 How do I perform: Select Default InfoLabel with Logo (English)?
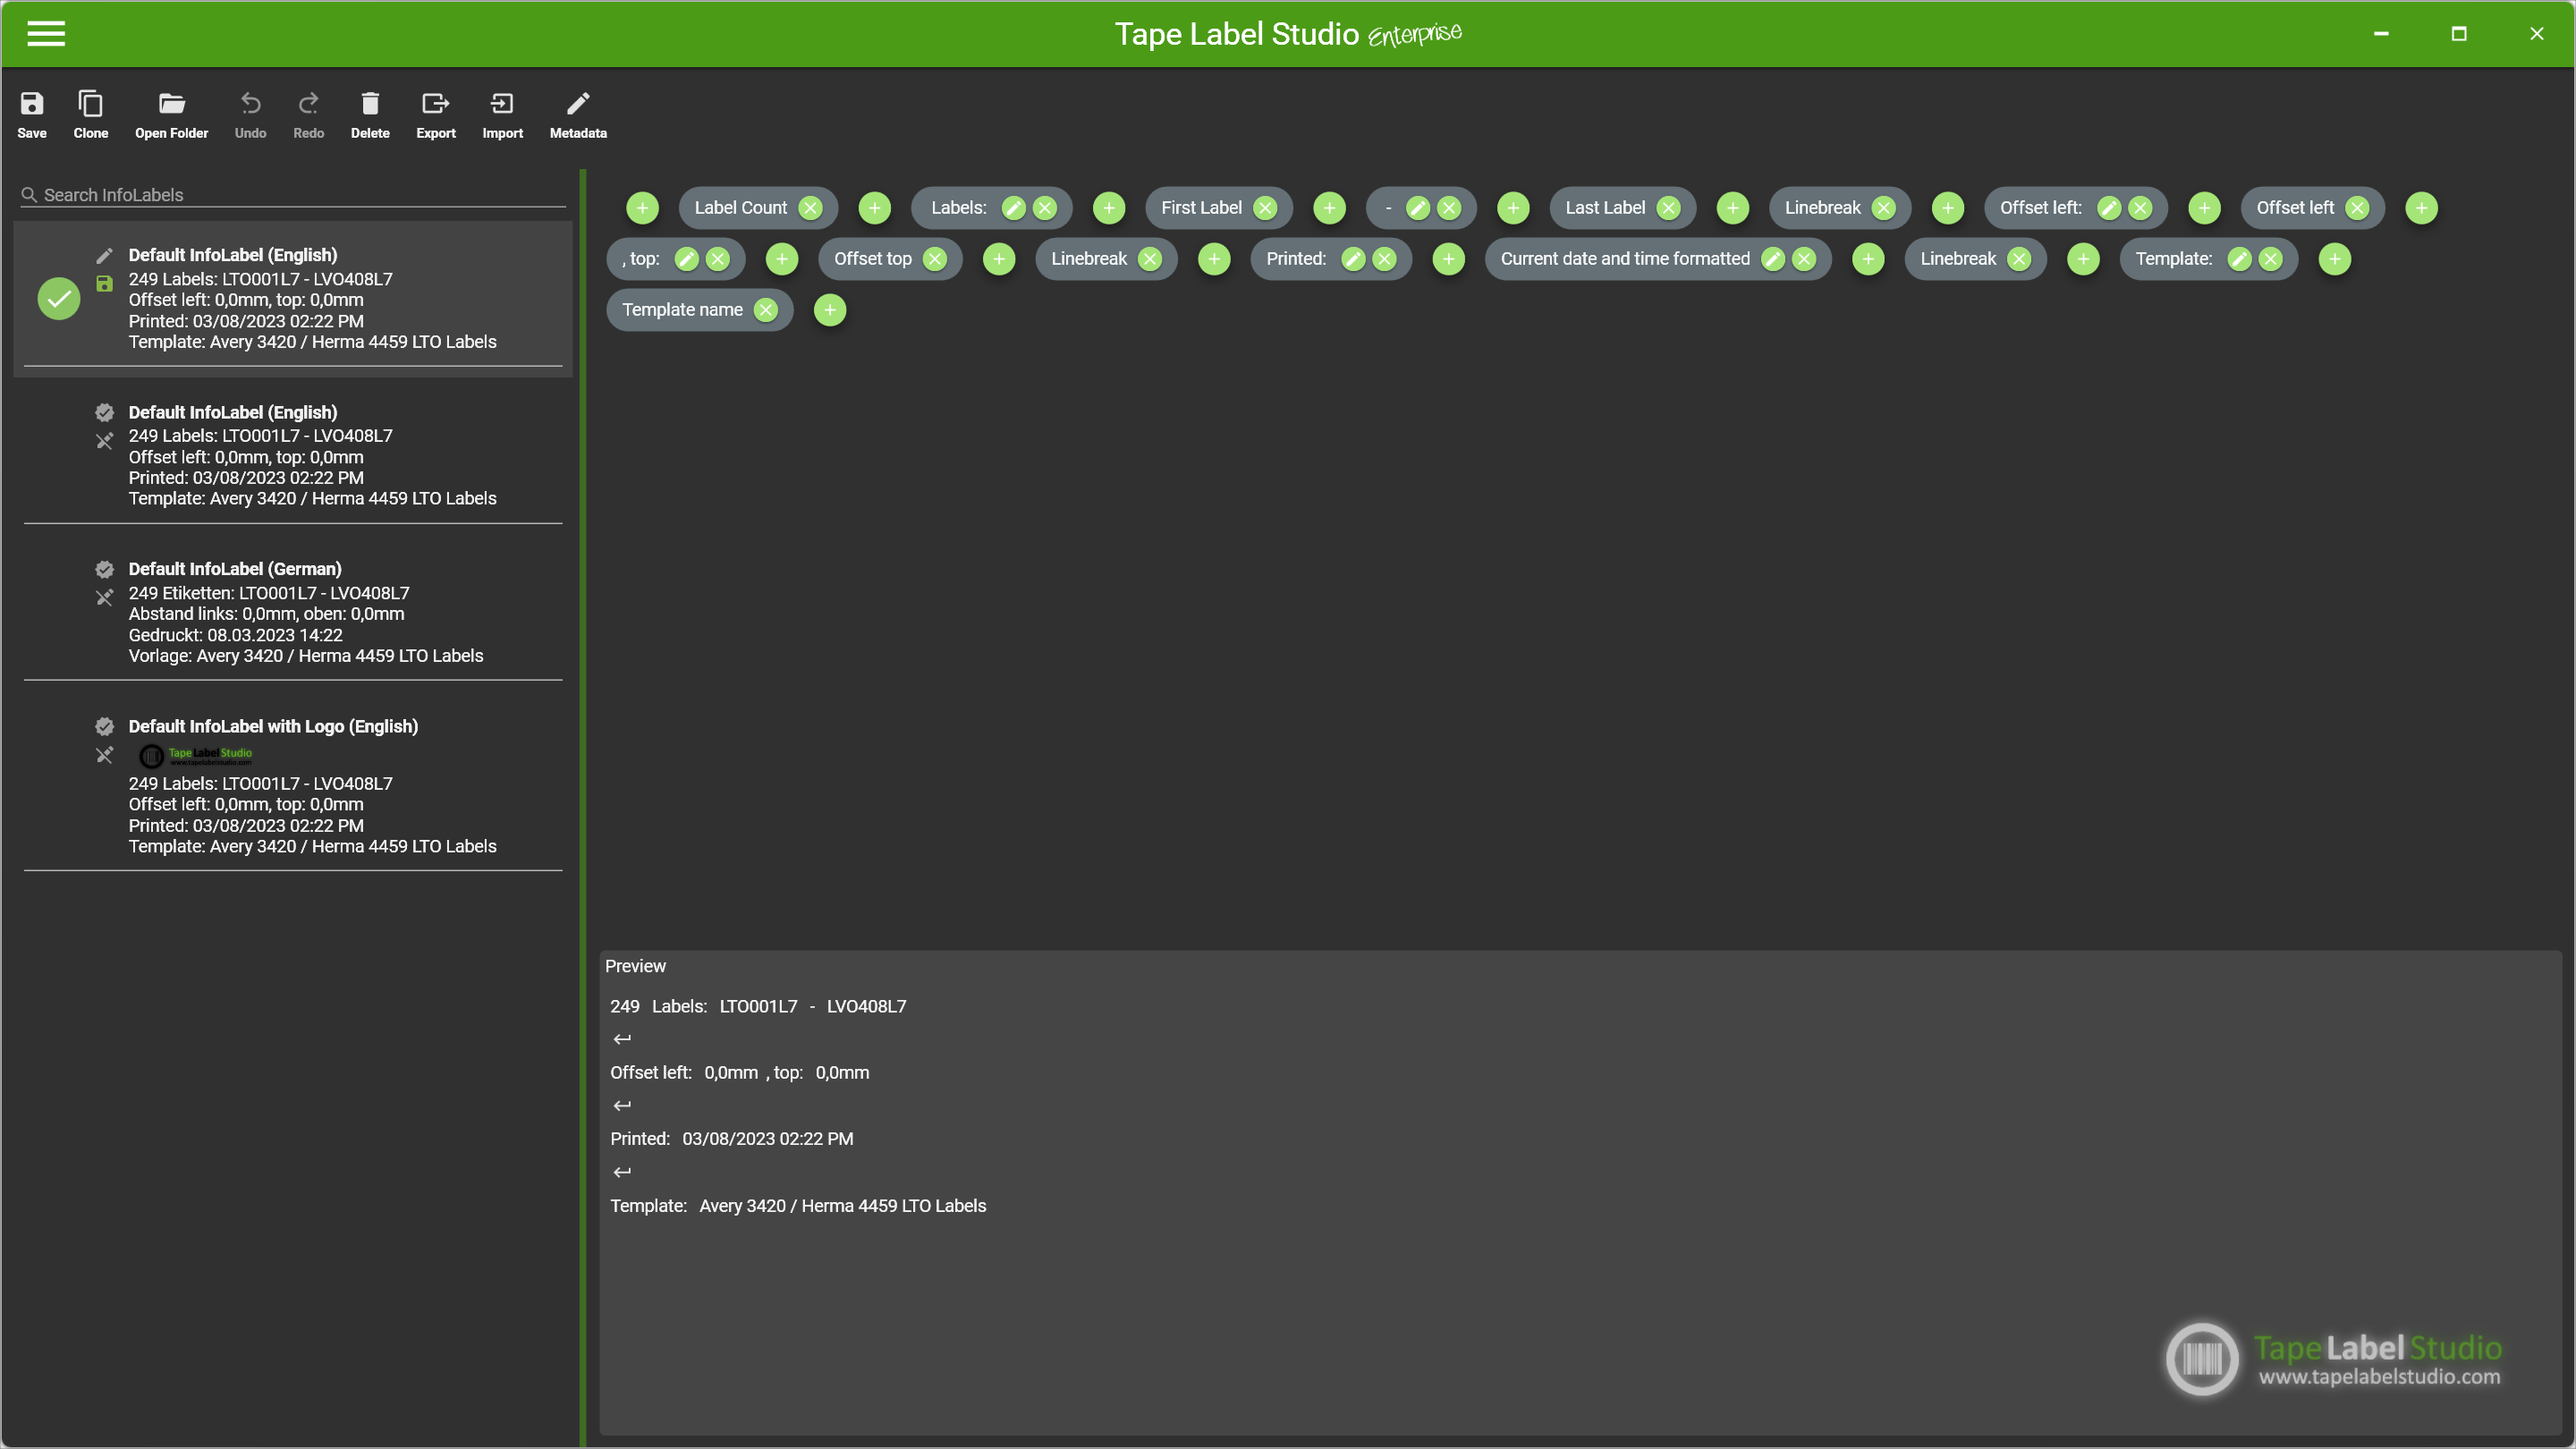tap(293, 786)
